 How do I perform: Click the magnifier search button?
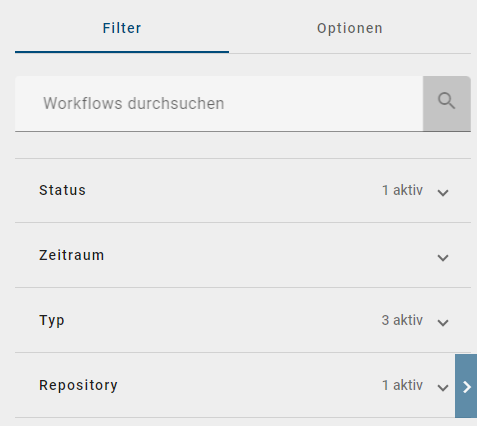point(447,103)
